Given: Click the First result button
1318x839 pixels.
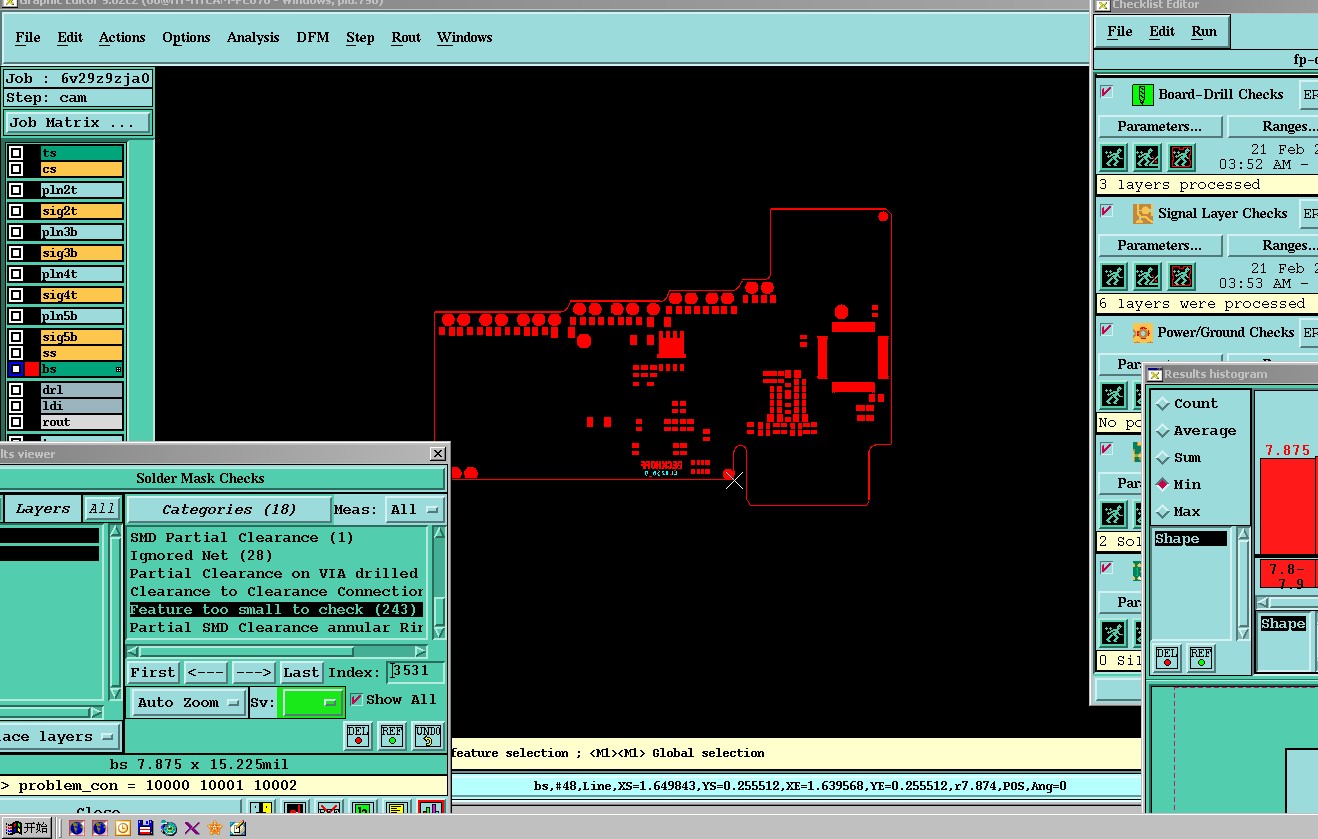Looking at the screenshot, I should coord(153,673).
